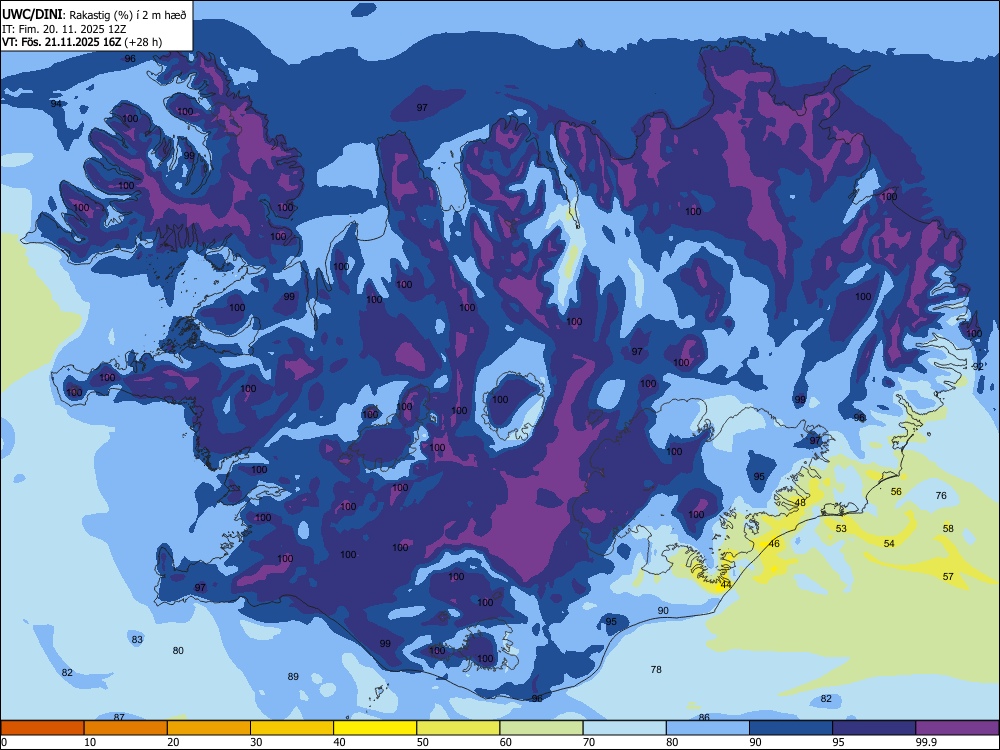This screenshot has height=750, width=1000.
Task: Select the bright yellow 40–50 legend swatch
Action: [x=375, y=728]
